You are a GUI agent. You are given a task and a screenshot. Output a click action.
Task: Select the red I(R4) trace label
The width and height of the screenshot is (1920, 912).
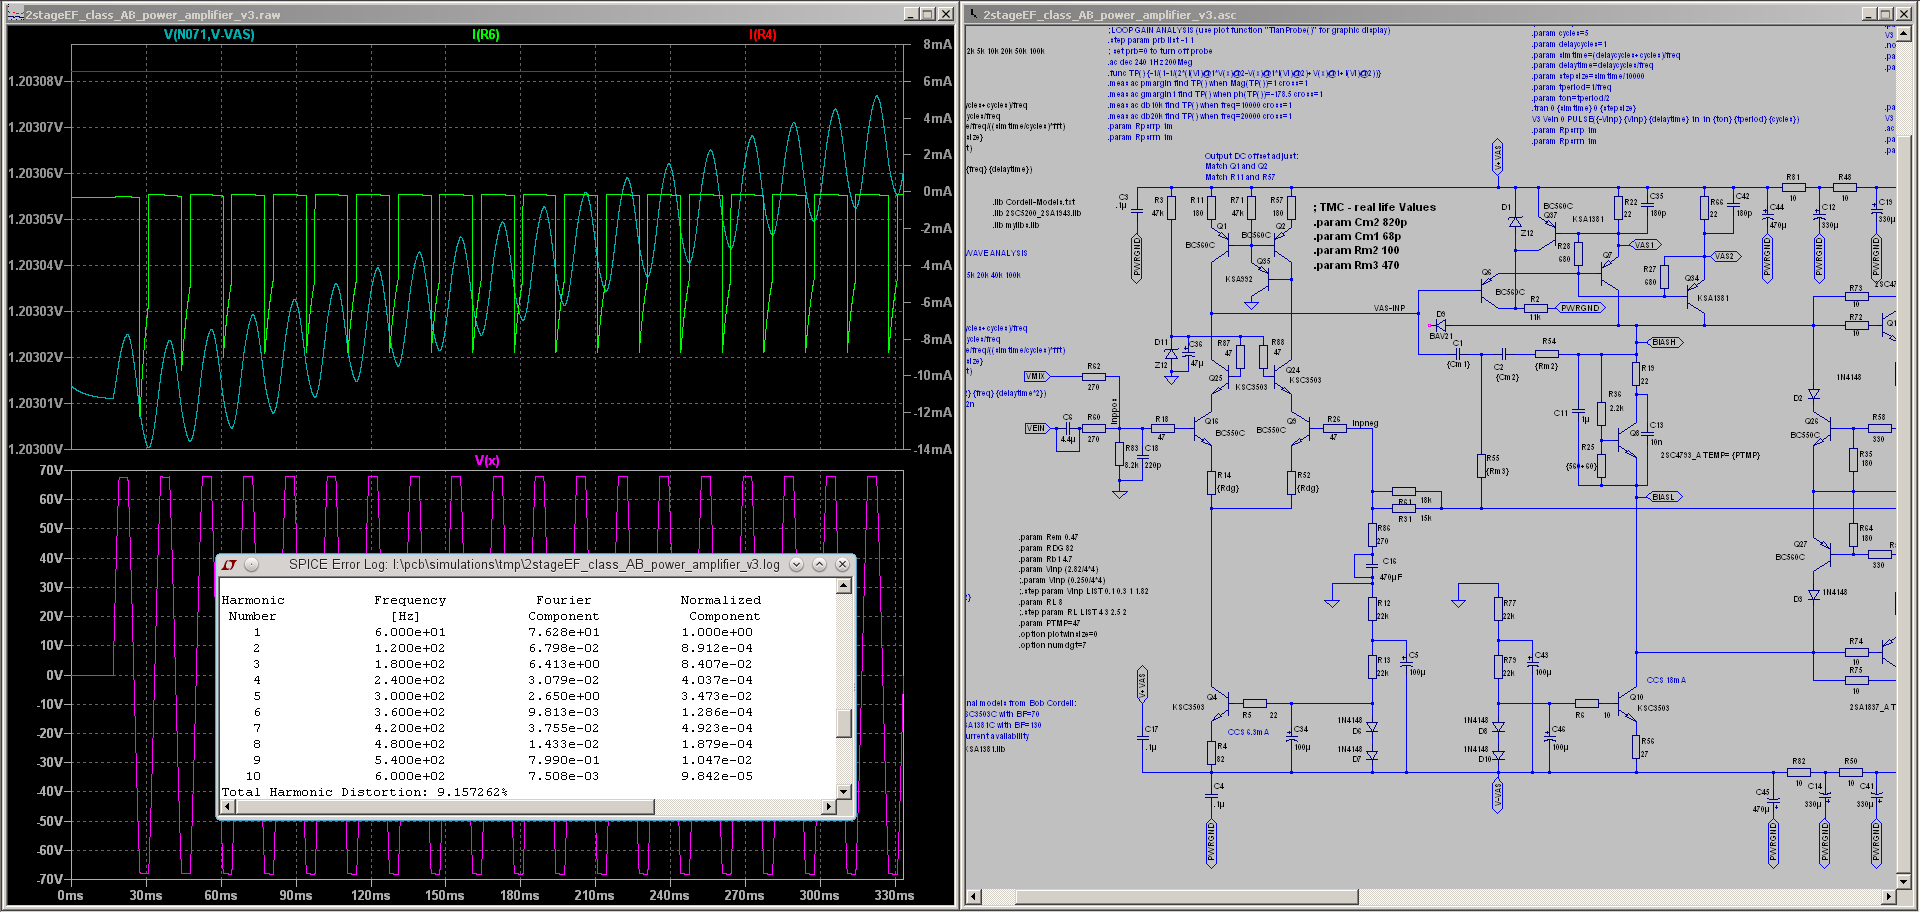763,35
